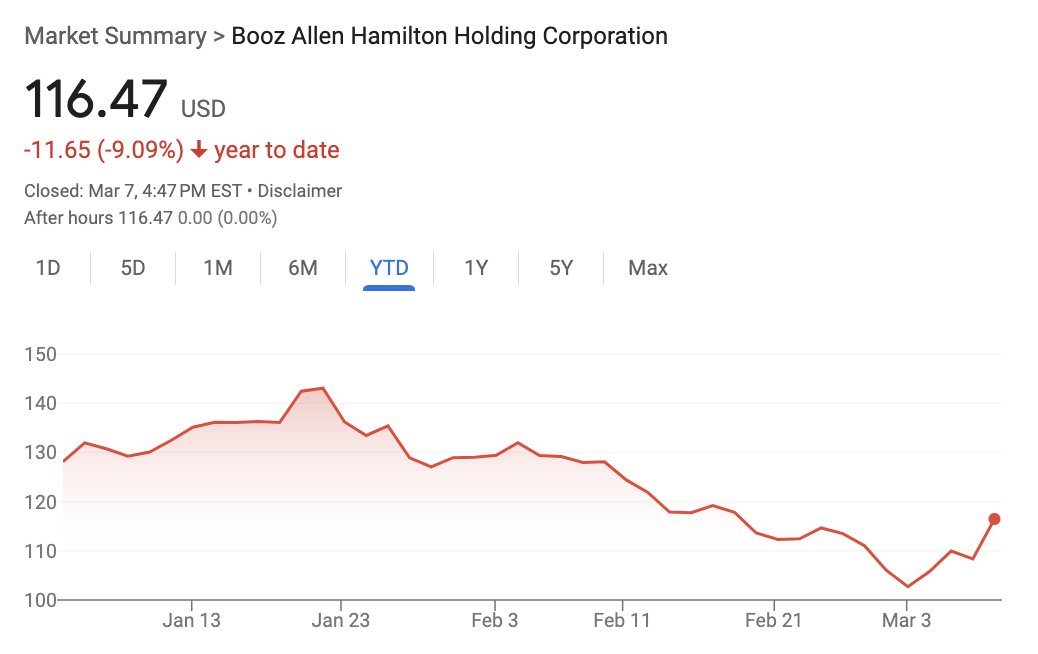This screenshot has height=654, width=1038.
Task: Click the Jan 13 date axis label
Action: (x=191, y=621)
